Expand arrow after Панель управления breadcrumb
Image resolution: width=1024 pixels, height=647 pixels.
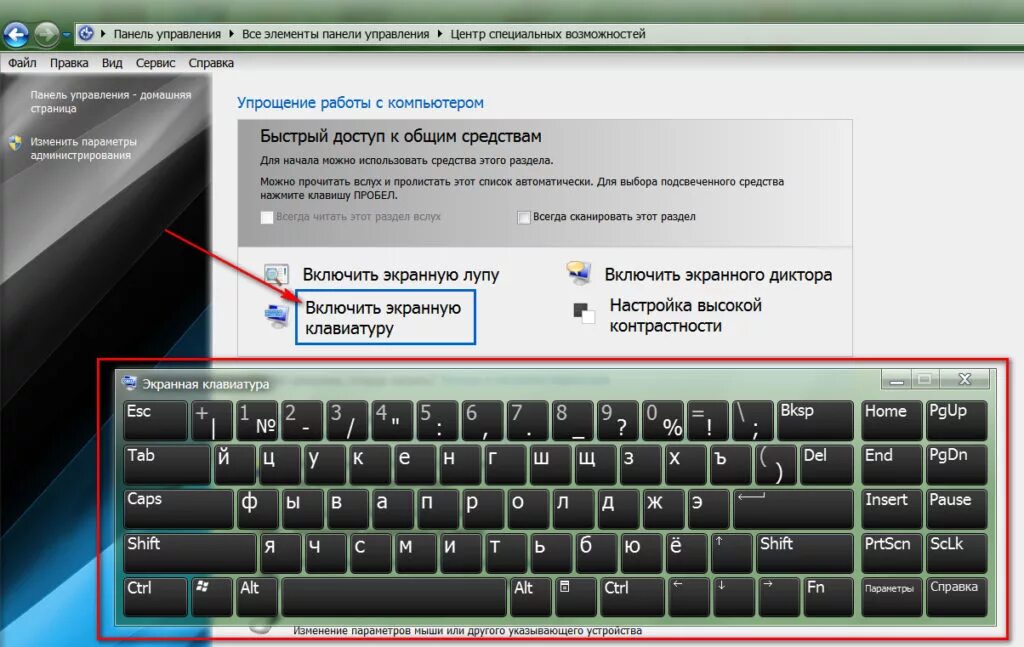pos(231,34)
